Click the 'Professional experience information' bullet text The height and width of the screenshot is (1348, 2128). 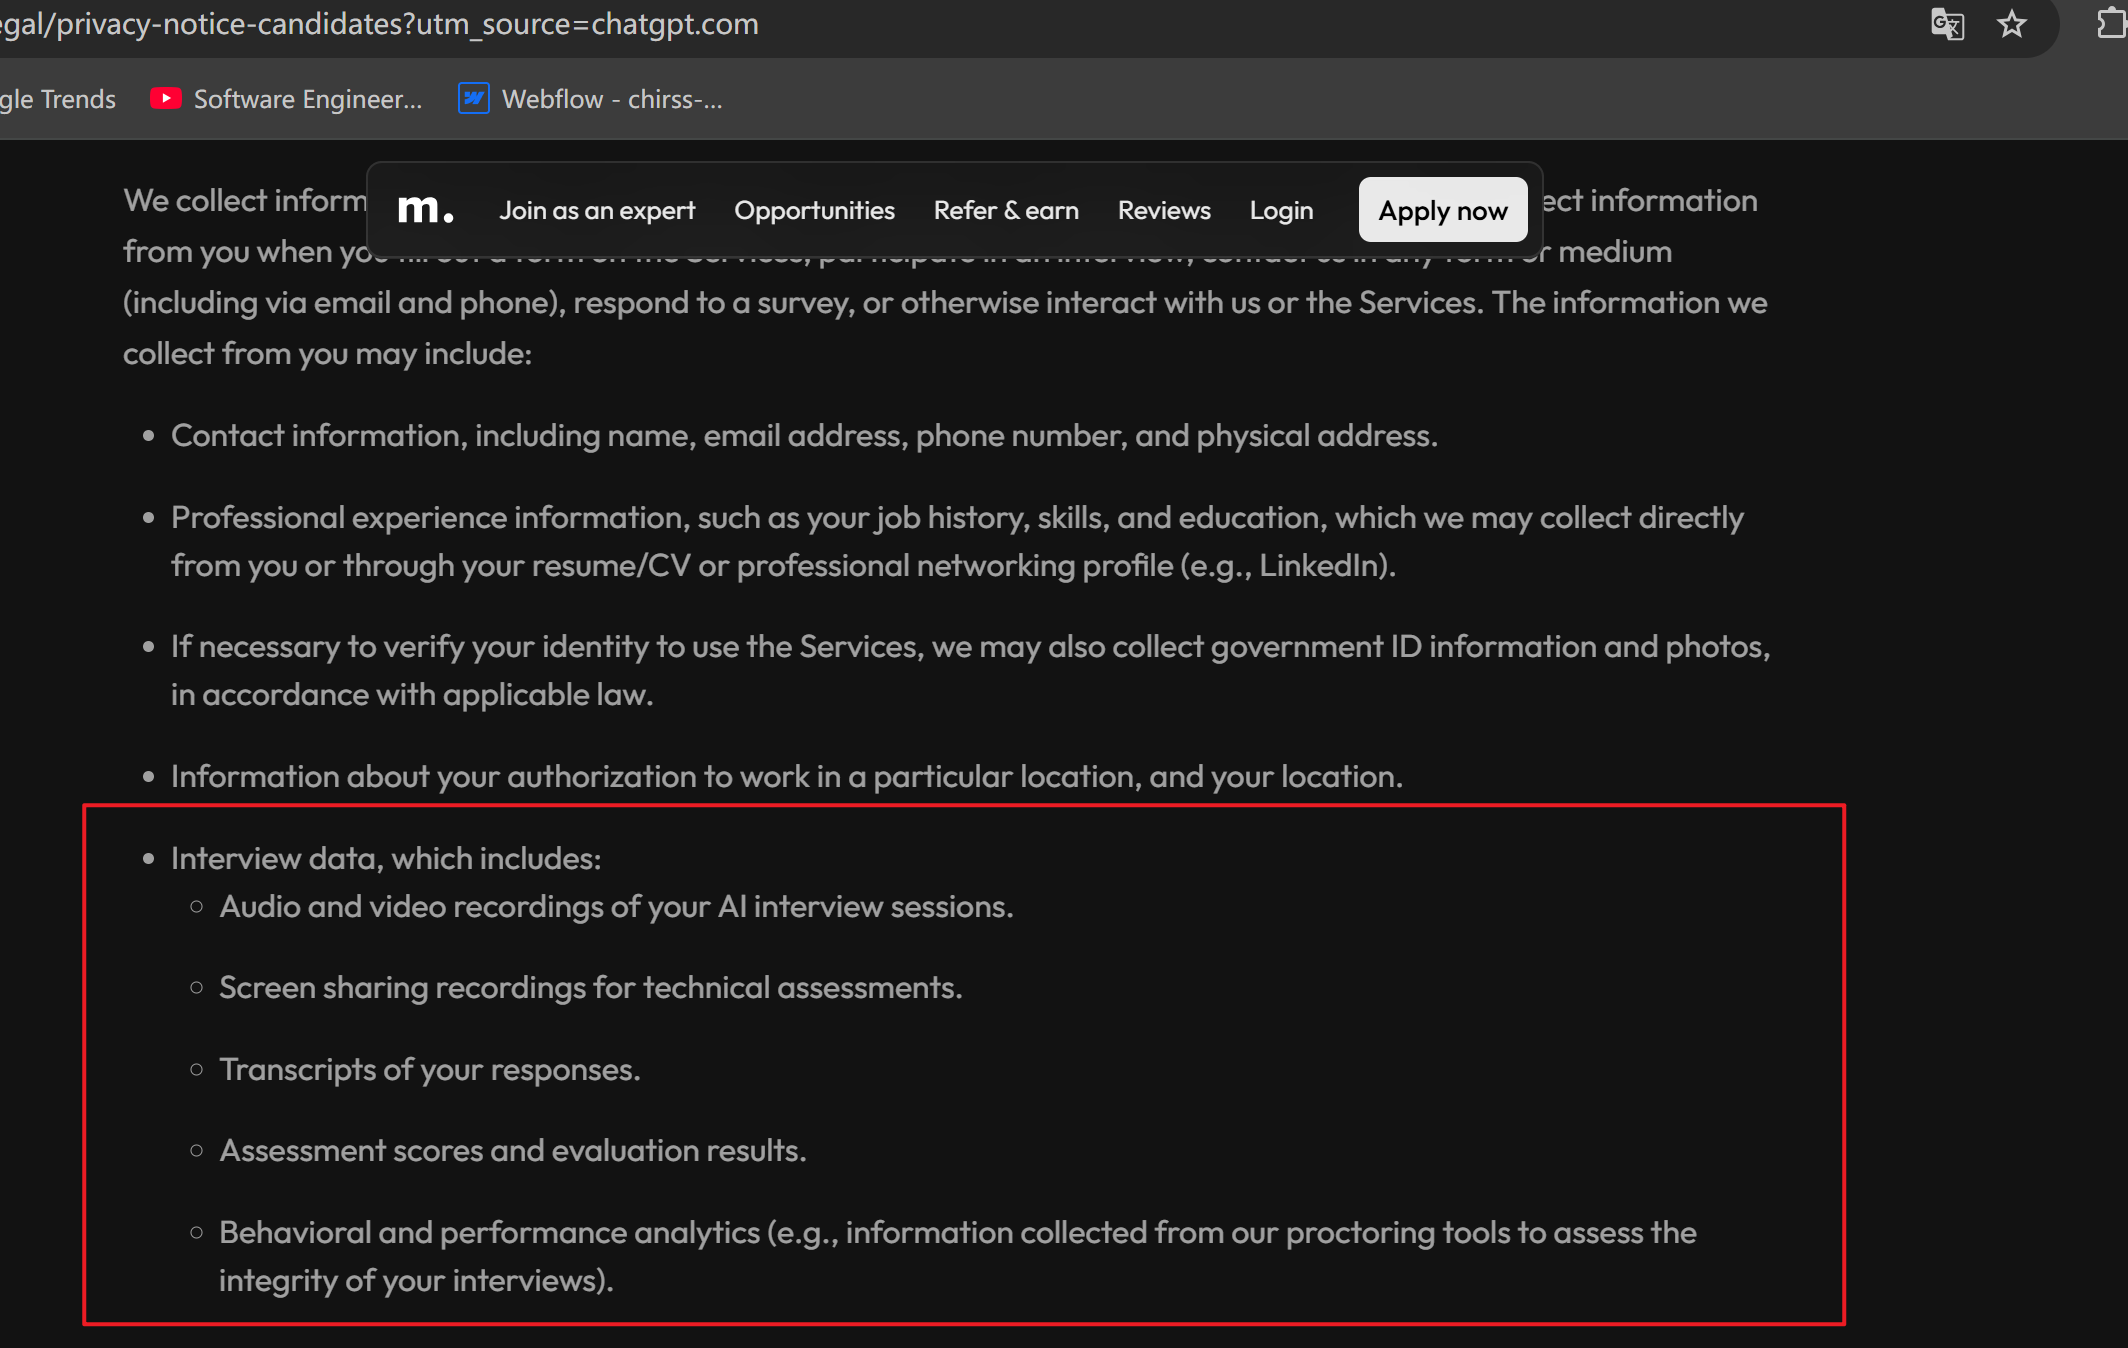point(957,541)
